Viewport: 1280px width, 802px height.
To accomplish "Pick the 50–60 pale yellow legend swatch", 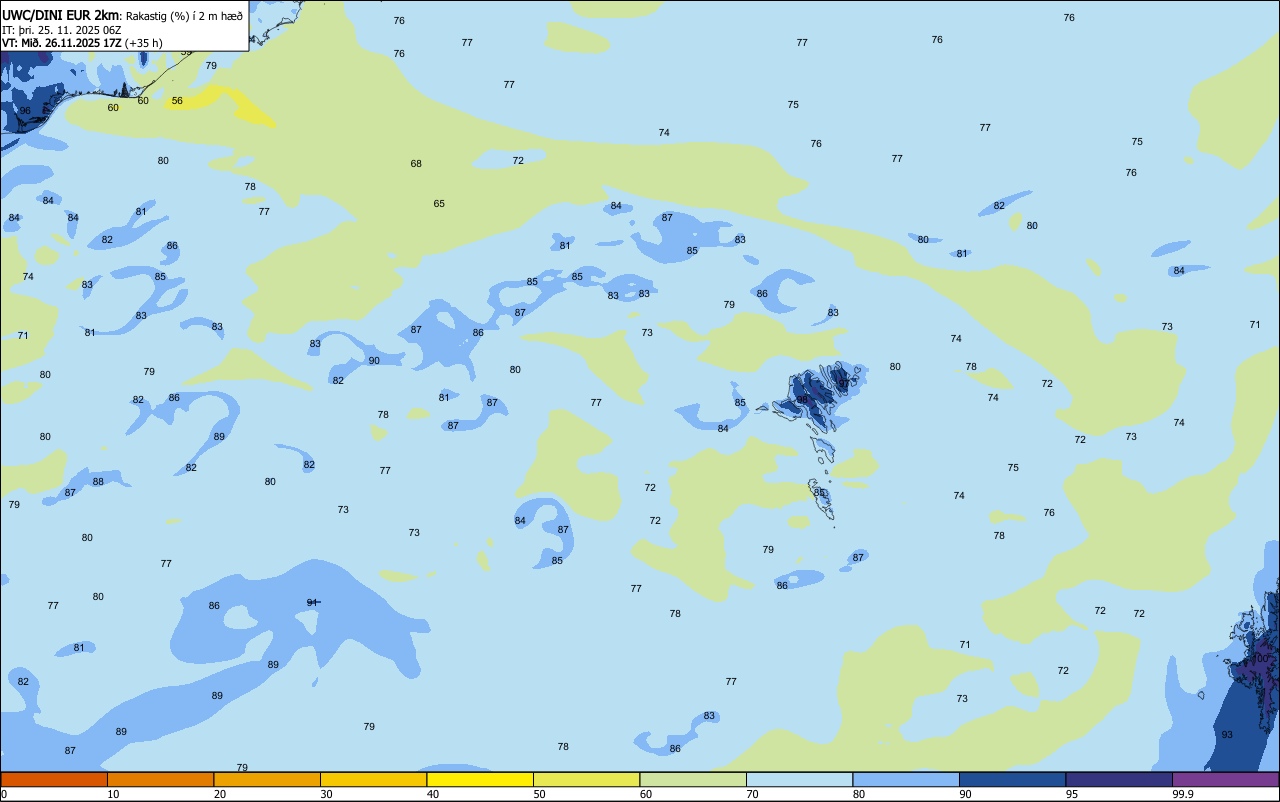I will pos(586,779).
